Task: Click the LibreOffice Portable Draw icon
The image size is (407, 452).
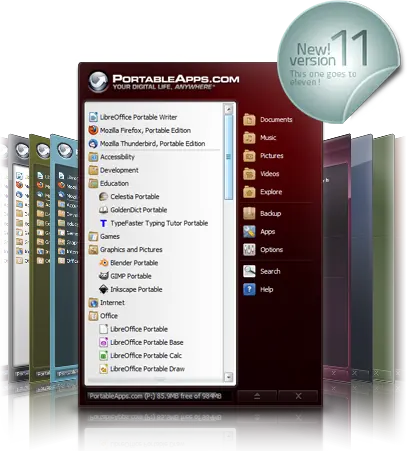Action: 104,369
